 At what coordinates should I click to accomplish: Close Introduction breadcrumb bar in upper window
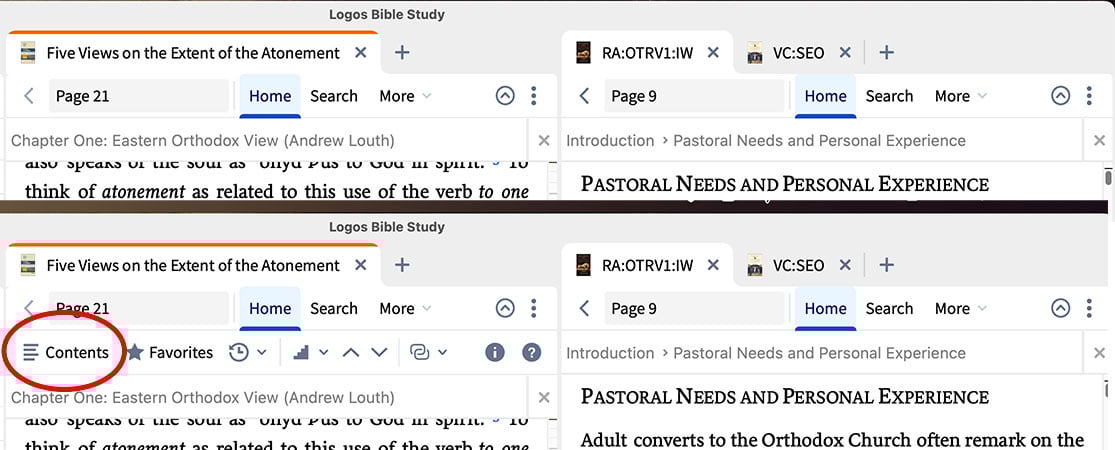tap(1099, 141)
